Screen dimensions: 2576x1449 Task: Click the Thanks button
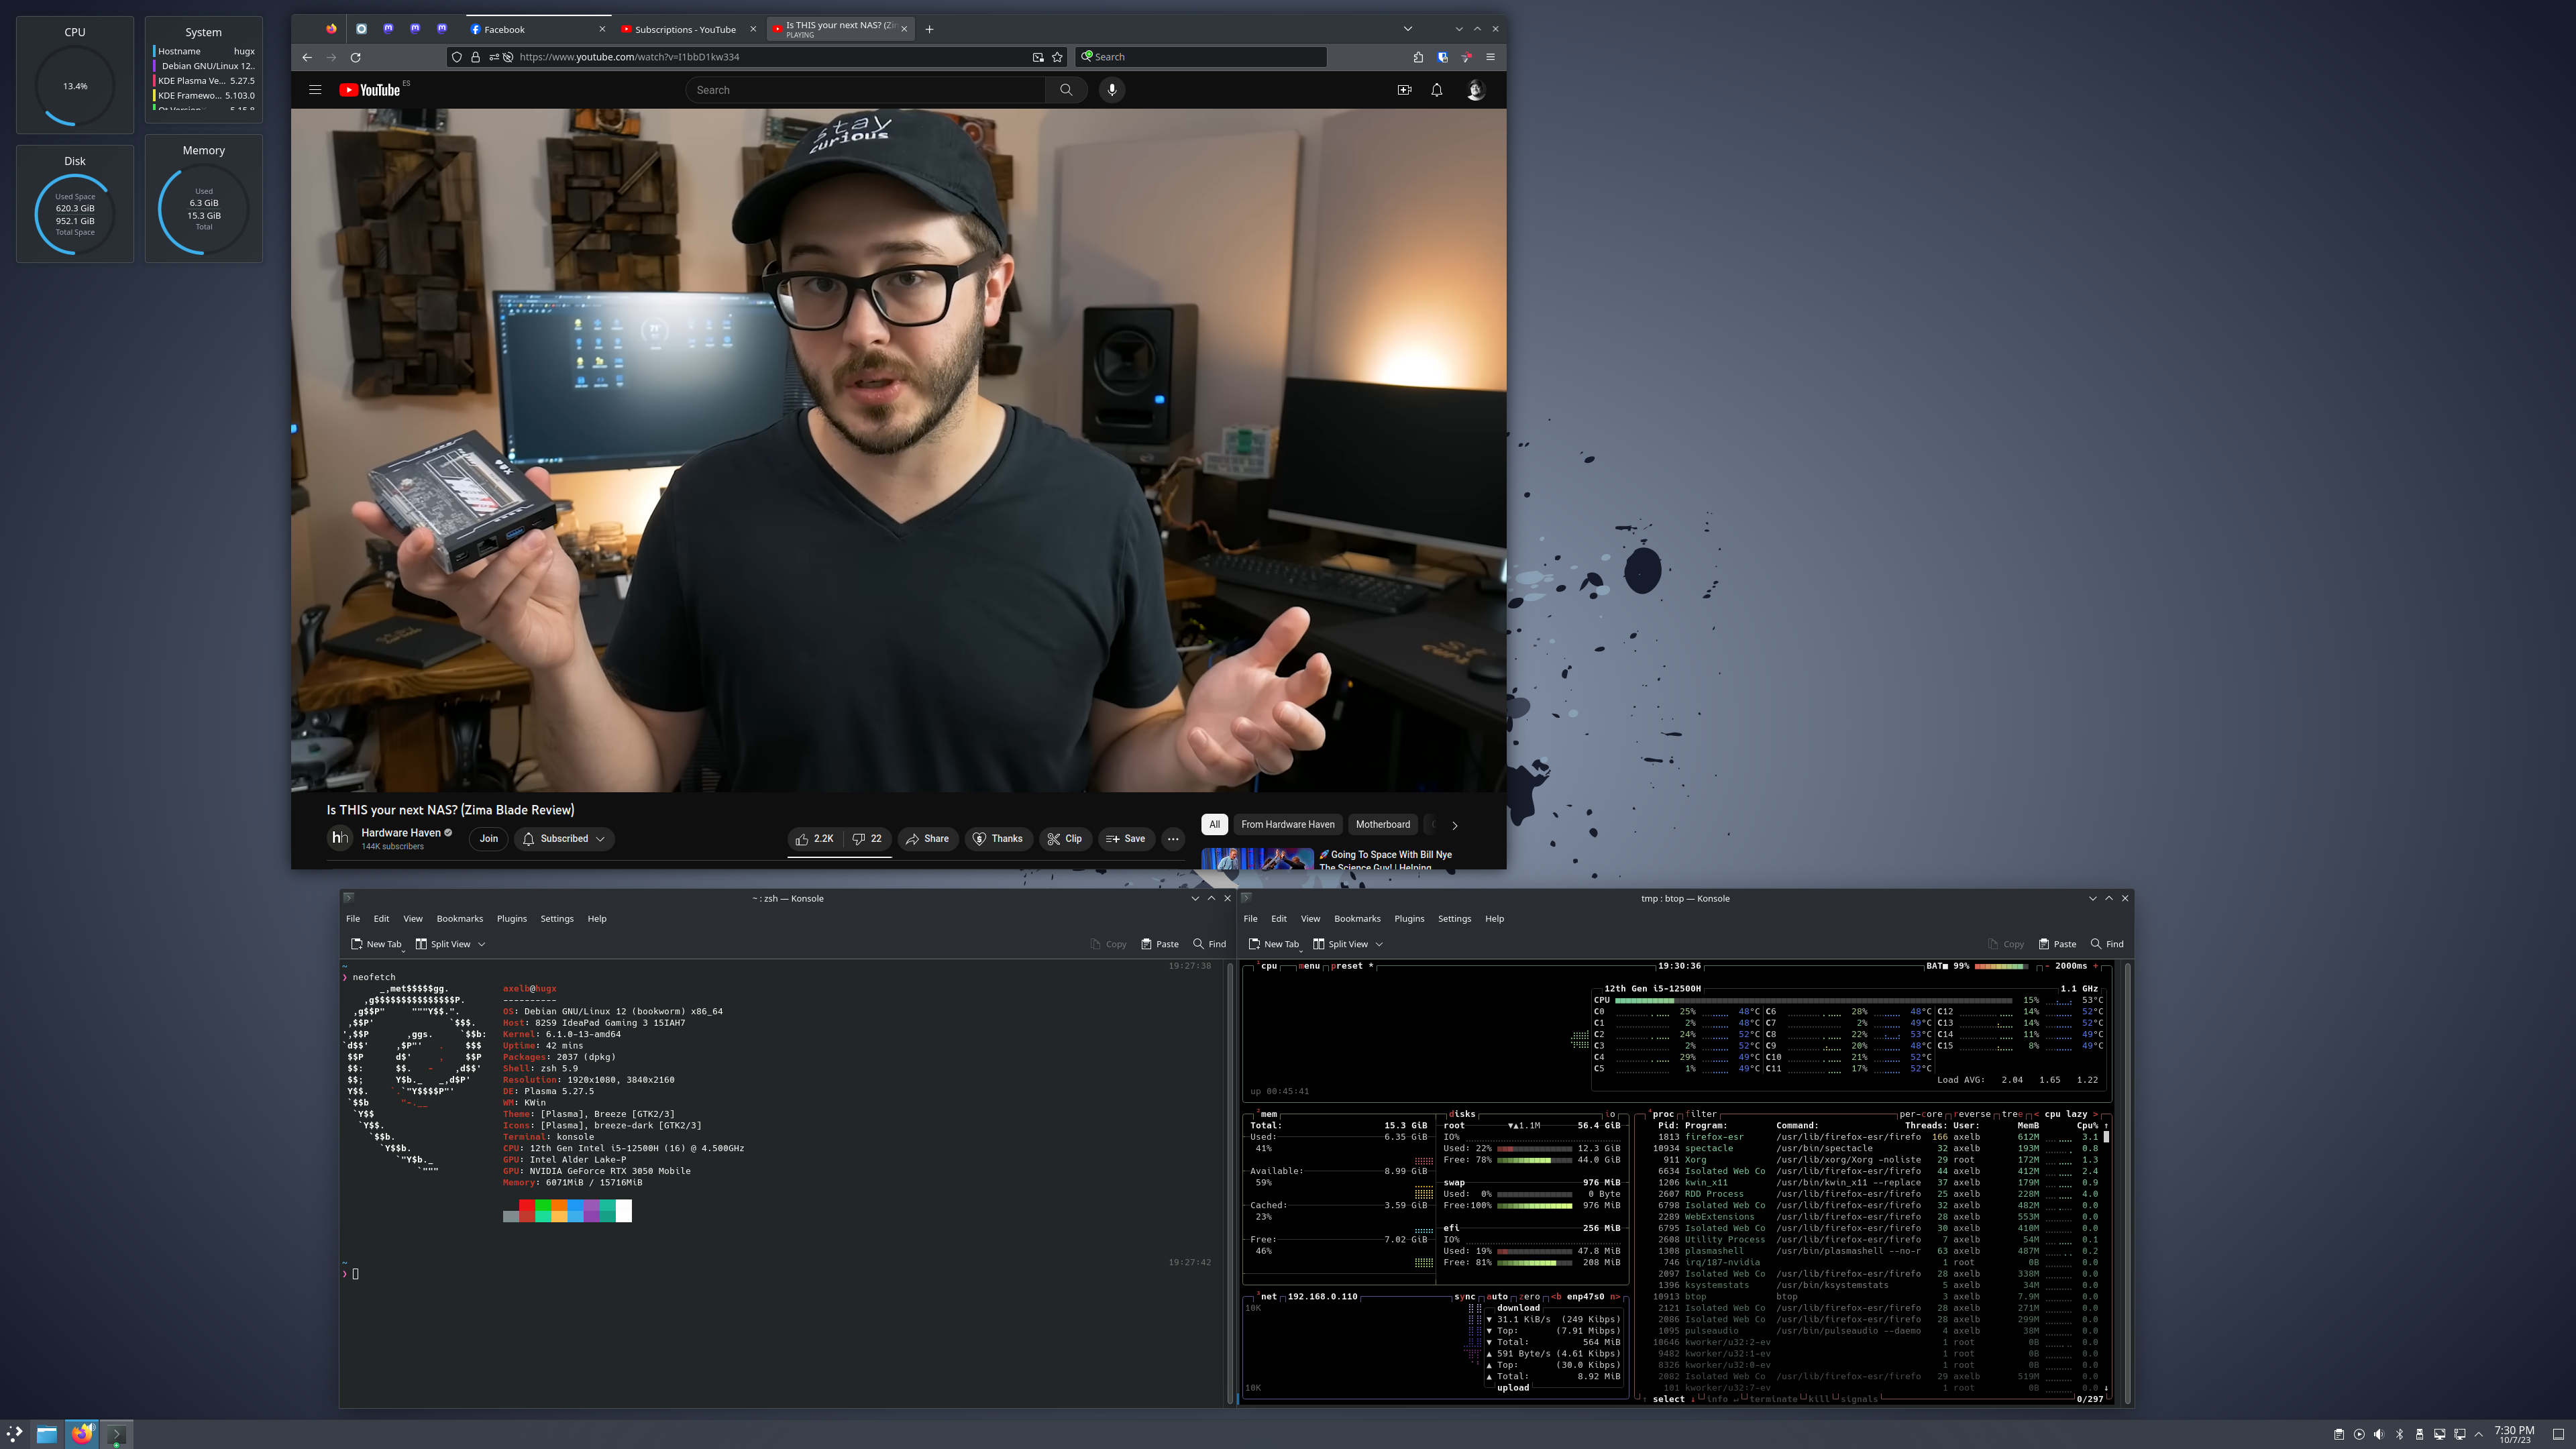pyautogui.click(x=998, y=839)
